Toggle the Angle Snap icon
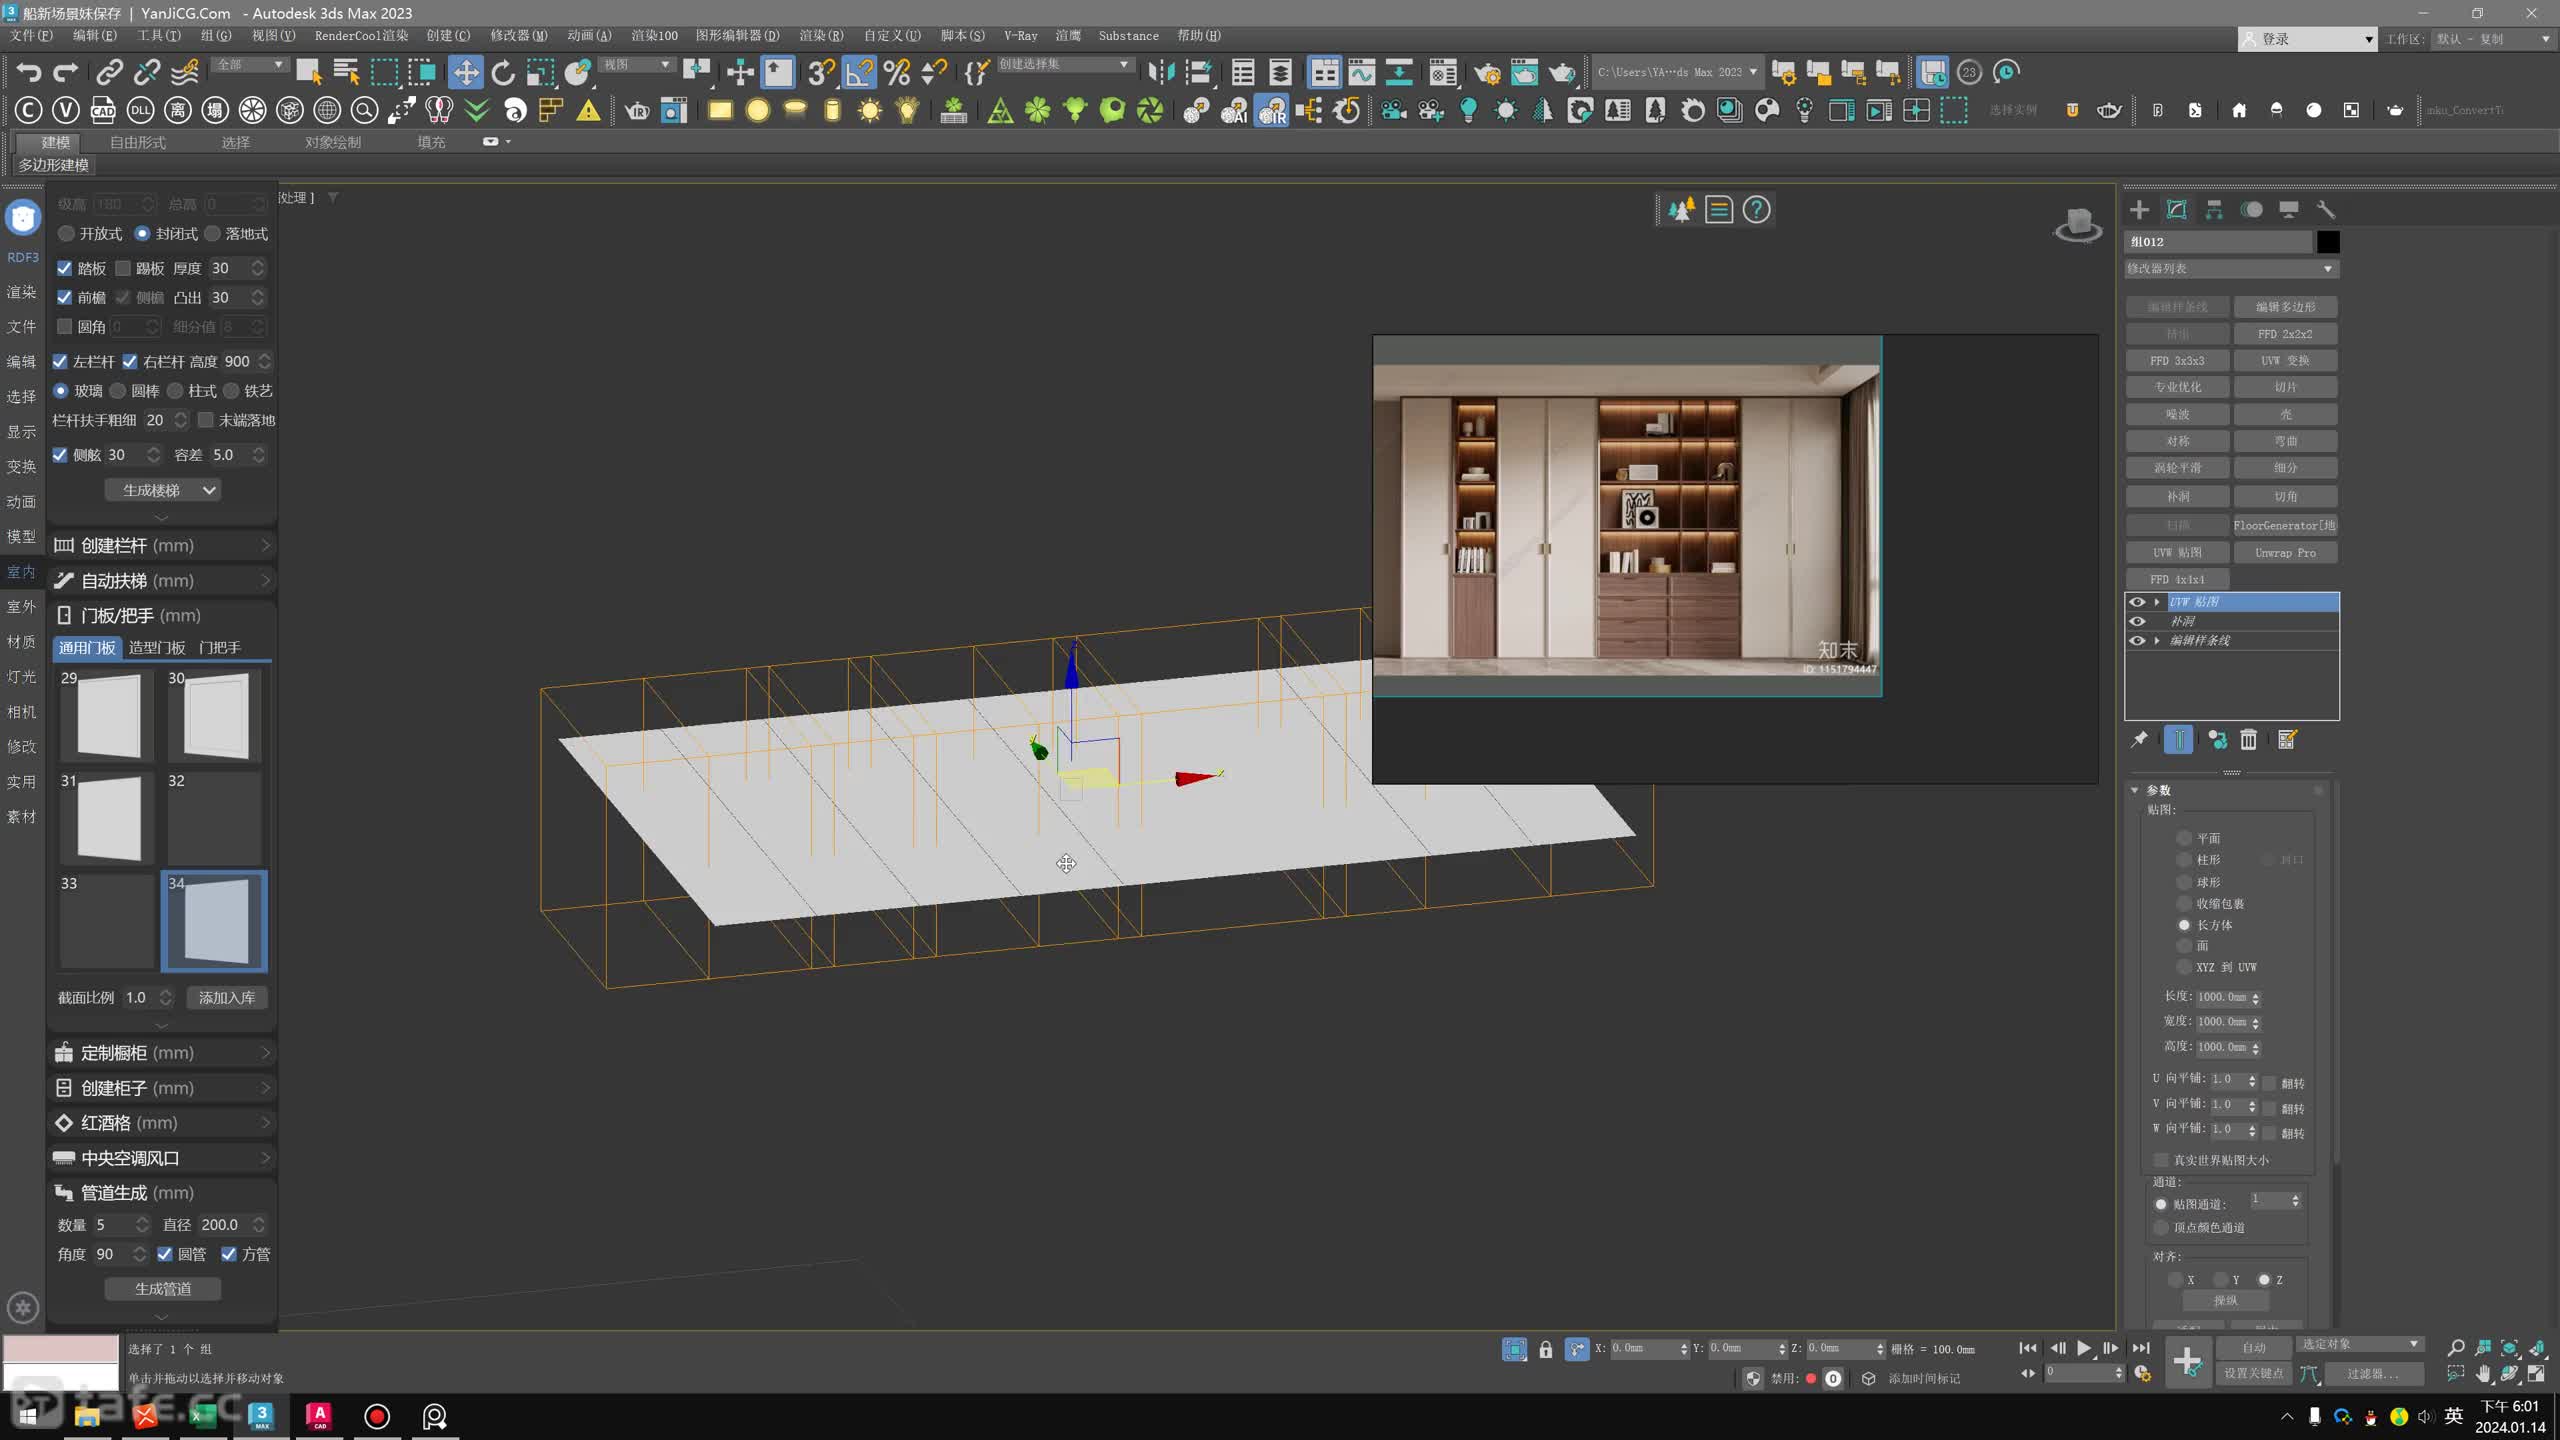Screen dimensions: 2560x1440 (x=859, y=72)
